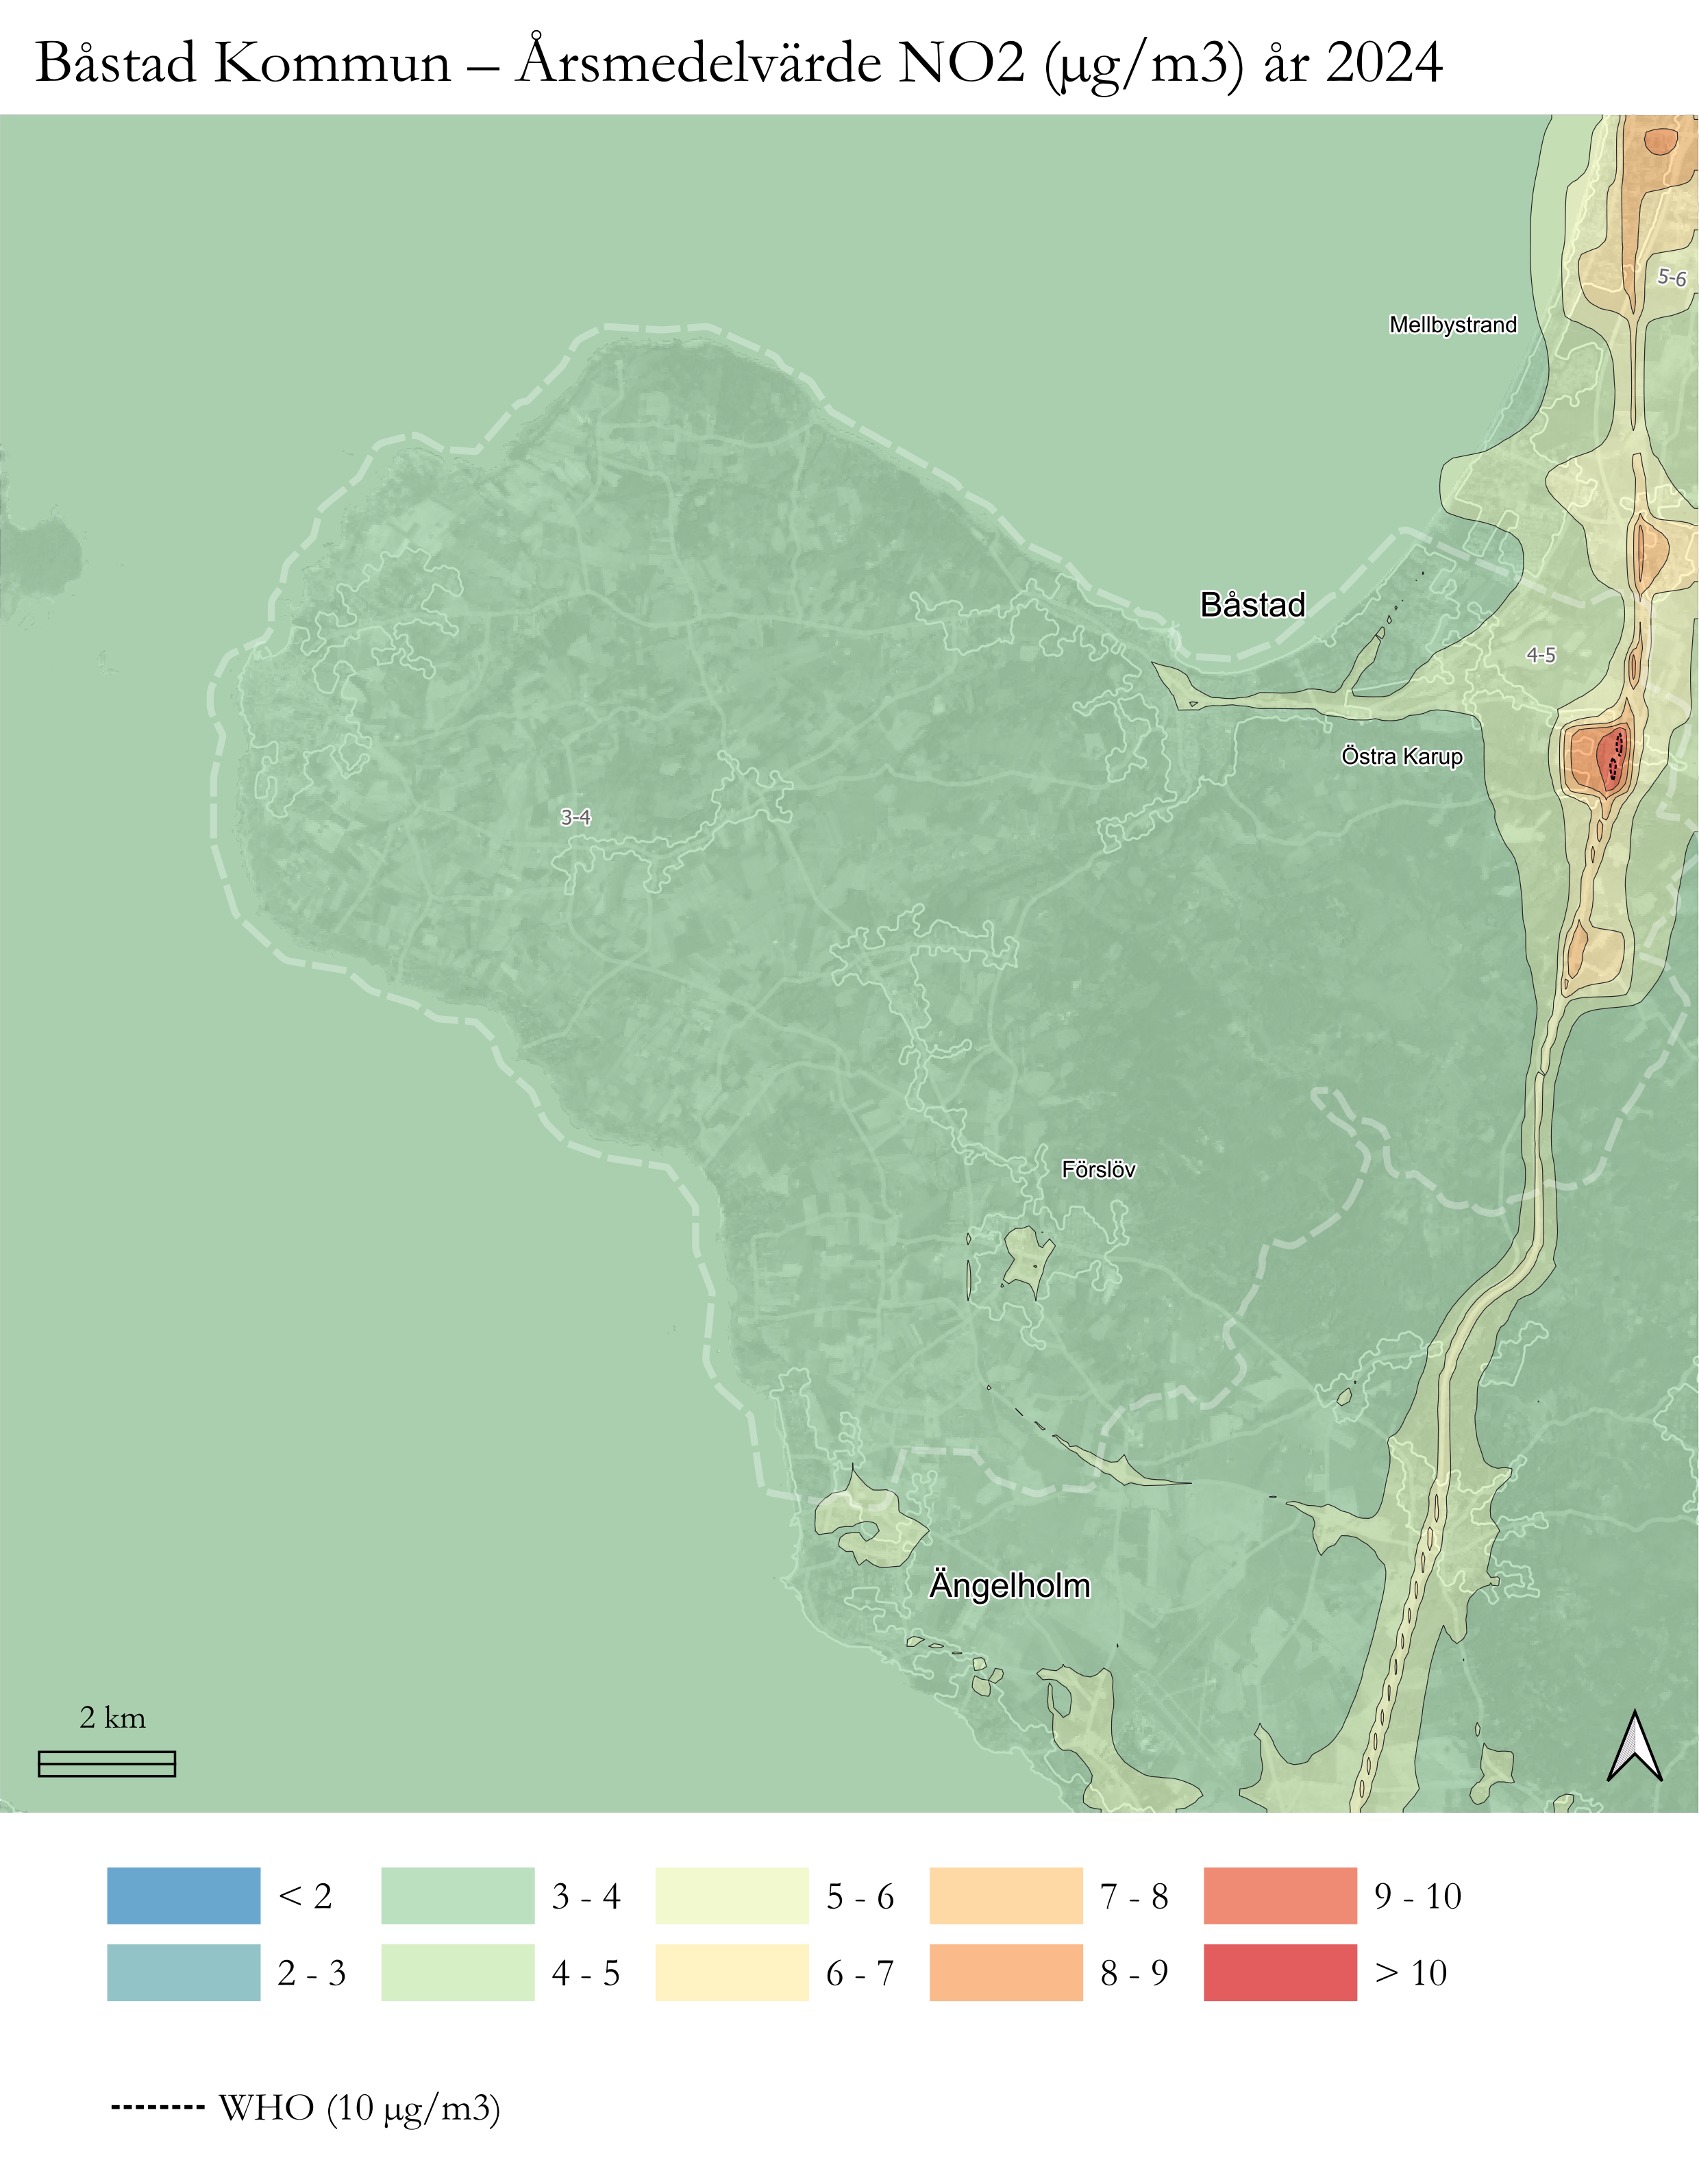Screen dimensions: 1699x2184
Task: Click the Ängelholm town label
Action: click(x=1009, y=1586)
